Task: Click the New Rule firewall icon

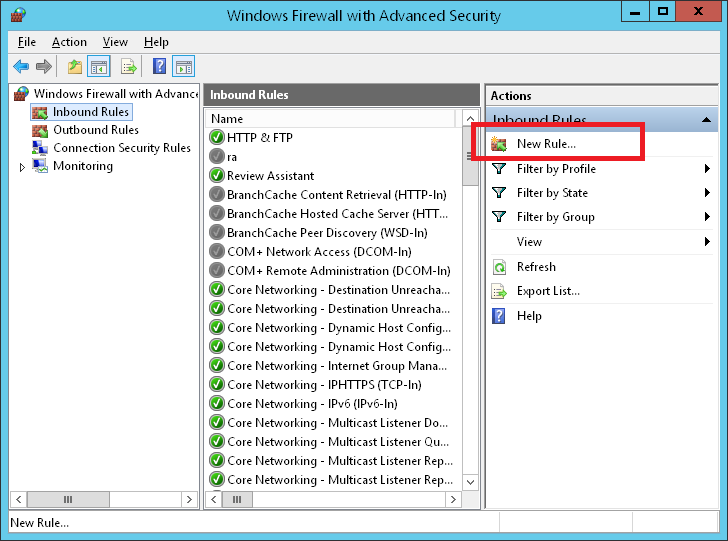Action: (x=499, y=144)
